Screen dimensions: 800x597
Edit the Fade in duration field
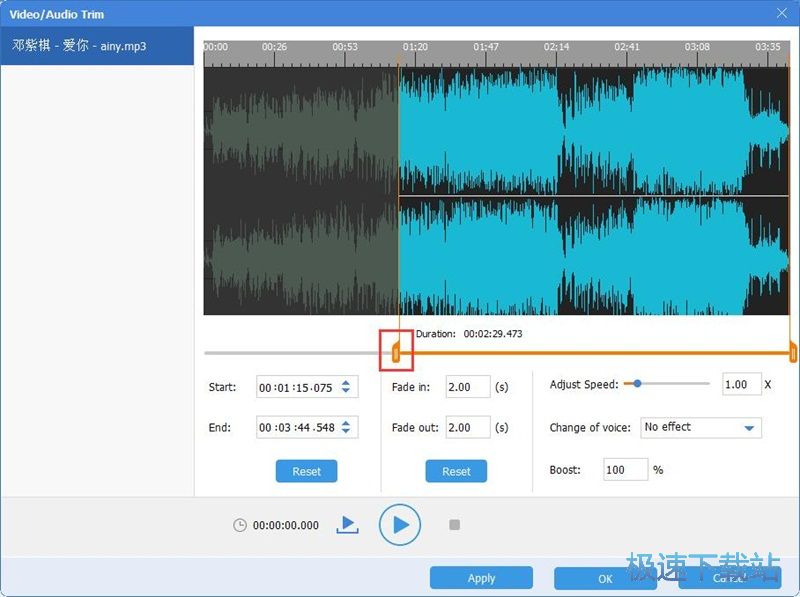467,387
